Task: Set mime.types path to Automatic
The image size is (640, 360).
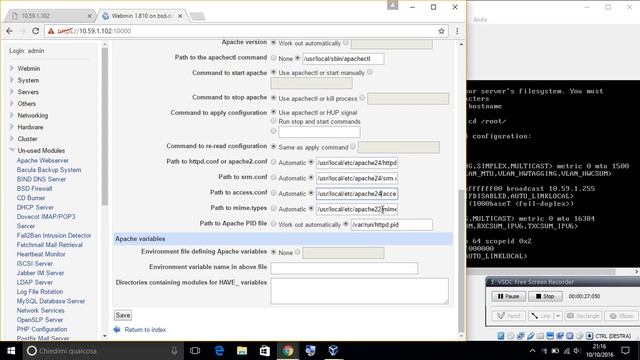Action: pyautogui.click(x=274, y=208)
